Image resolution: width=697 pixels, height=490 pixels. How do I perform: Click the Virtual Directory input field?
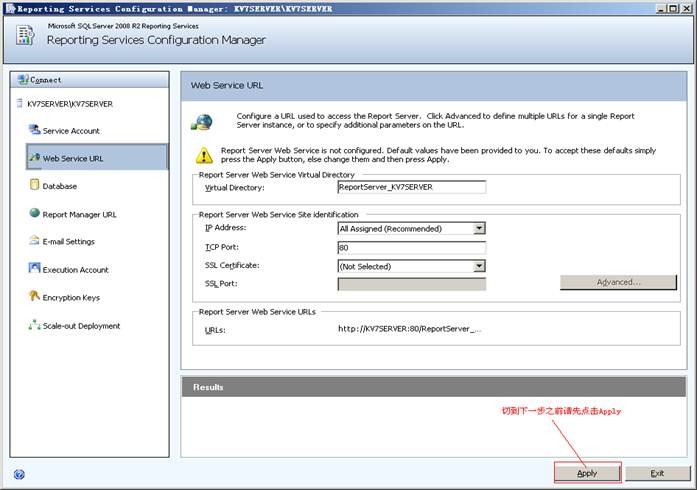pos(412,187)
